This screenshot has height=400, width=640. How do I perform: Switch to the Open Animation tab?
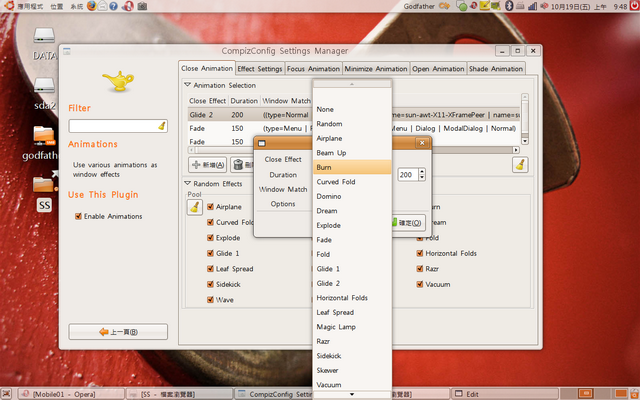pos(438,69)
